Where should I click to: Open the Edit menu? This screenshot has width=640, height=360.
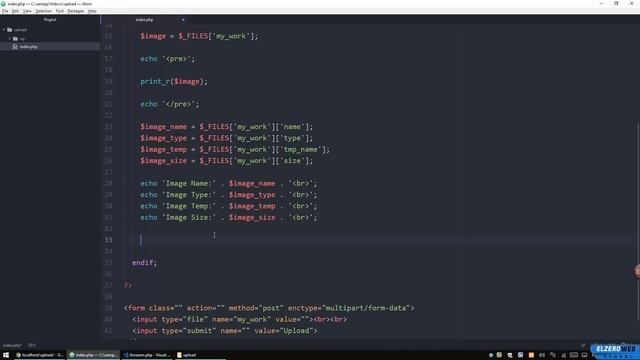click(15, 11)
